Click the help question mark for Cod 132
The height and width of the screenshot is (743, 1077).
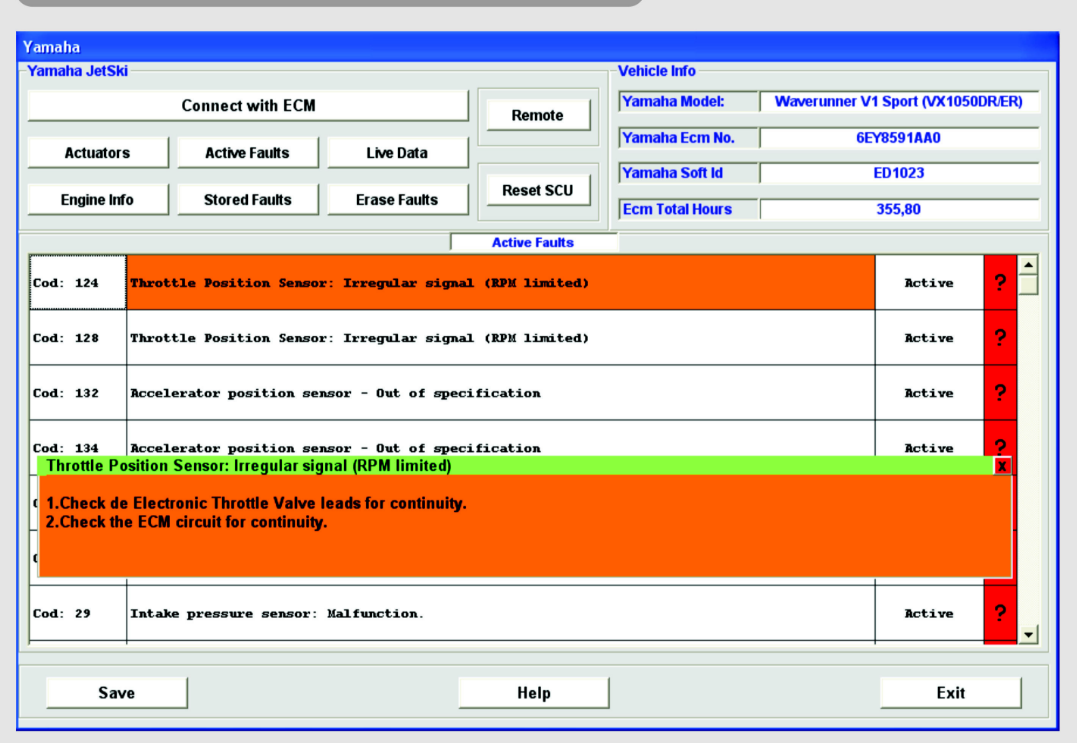pyautogui.click(x=1000, y=392)
